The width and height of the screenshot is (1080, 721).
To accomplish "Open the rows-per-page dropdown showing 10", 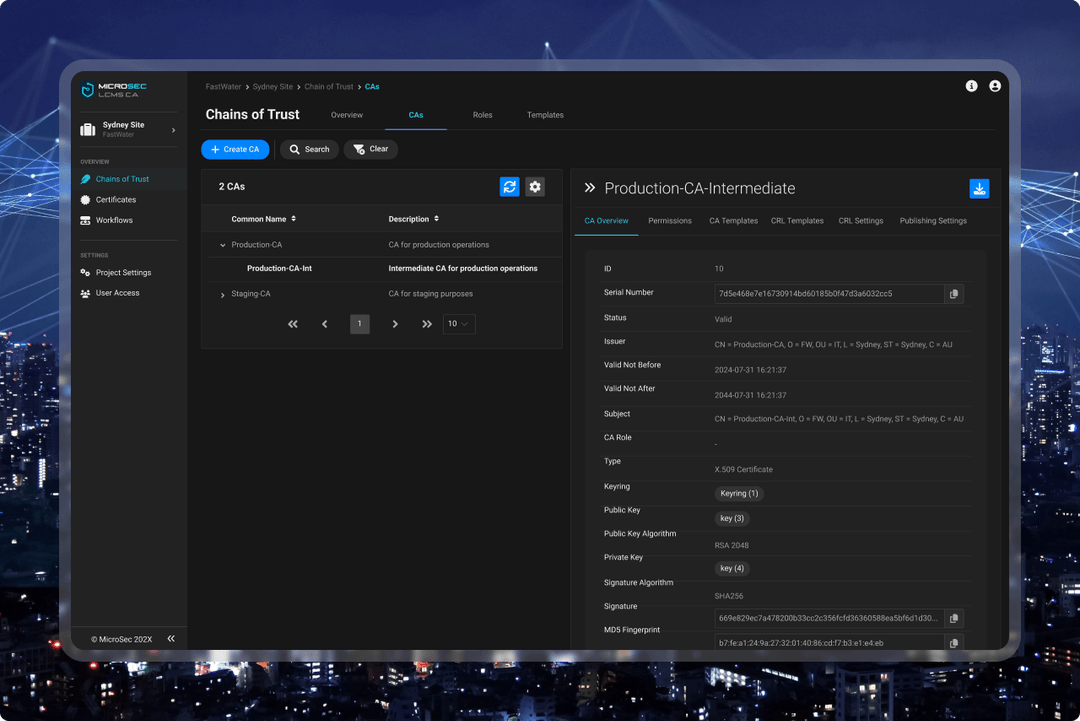I will pyautogui.click(x=459, y=324).
